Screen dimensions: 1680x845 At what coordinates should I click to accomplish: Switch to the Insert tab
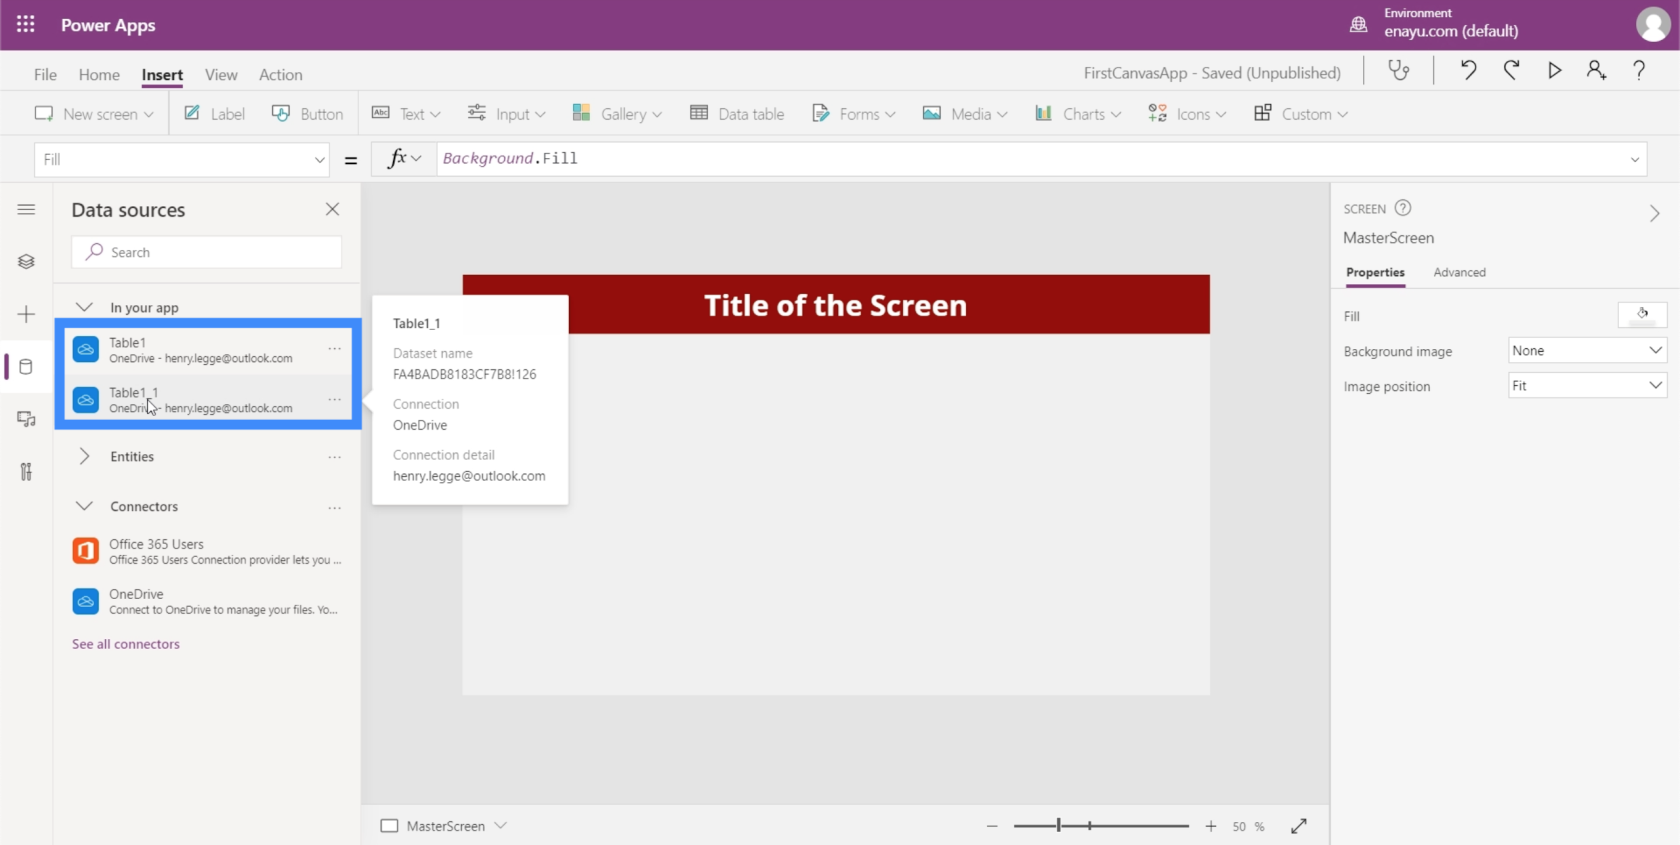tap(162, 74)
